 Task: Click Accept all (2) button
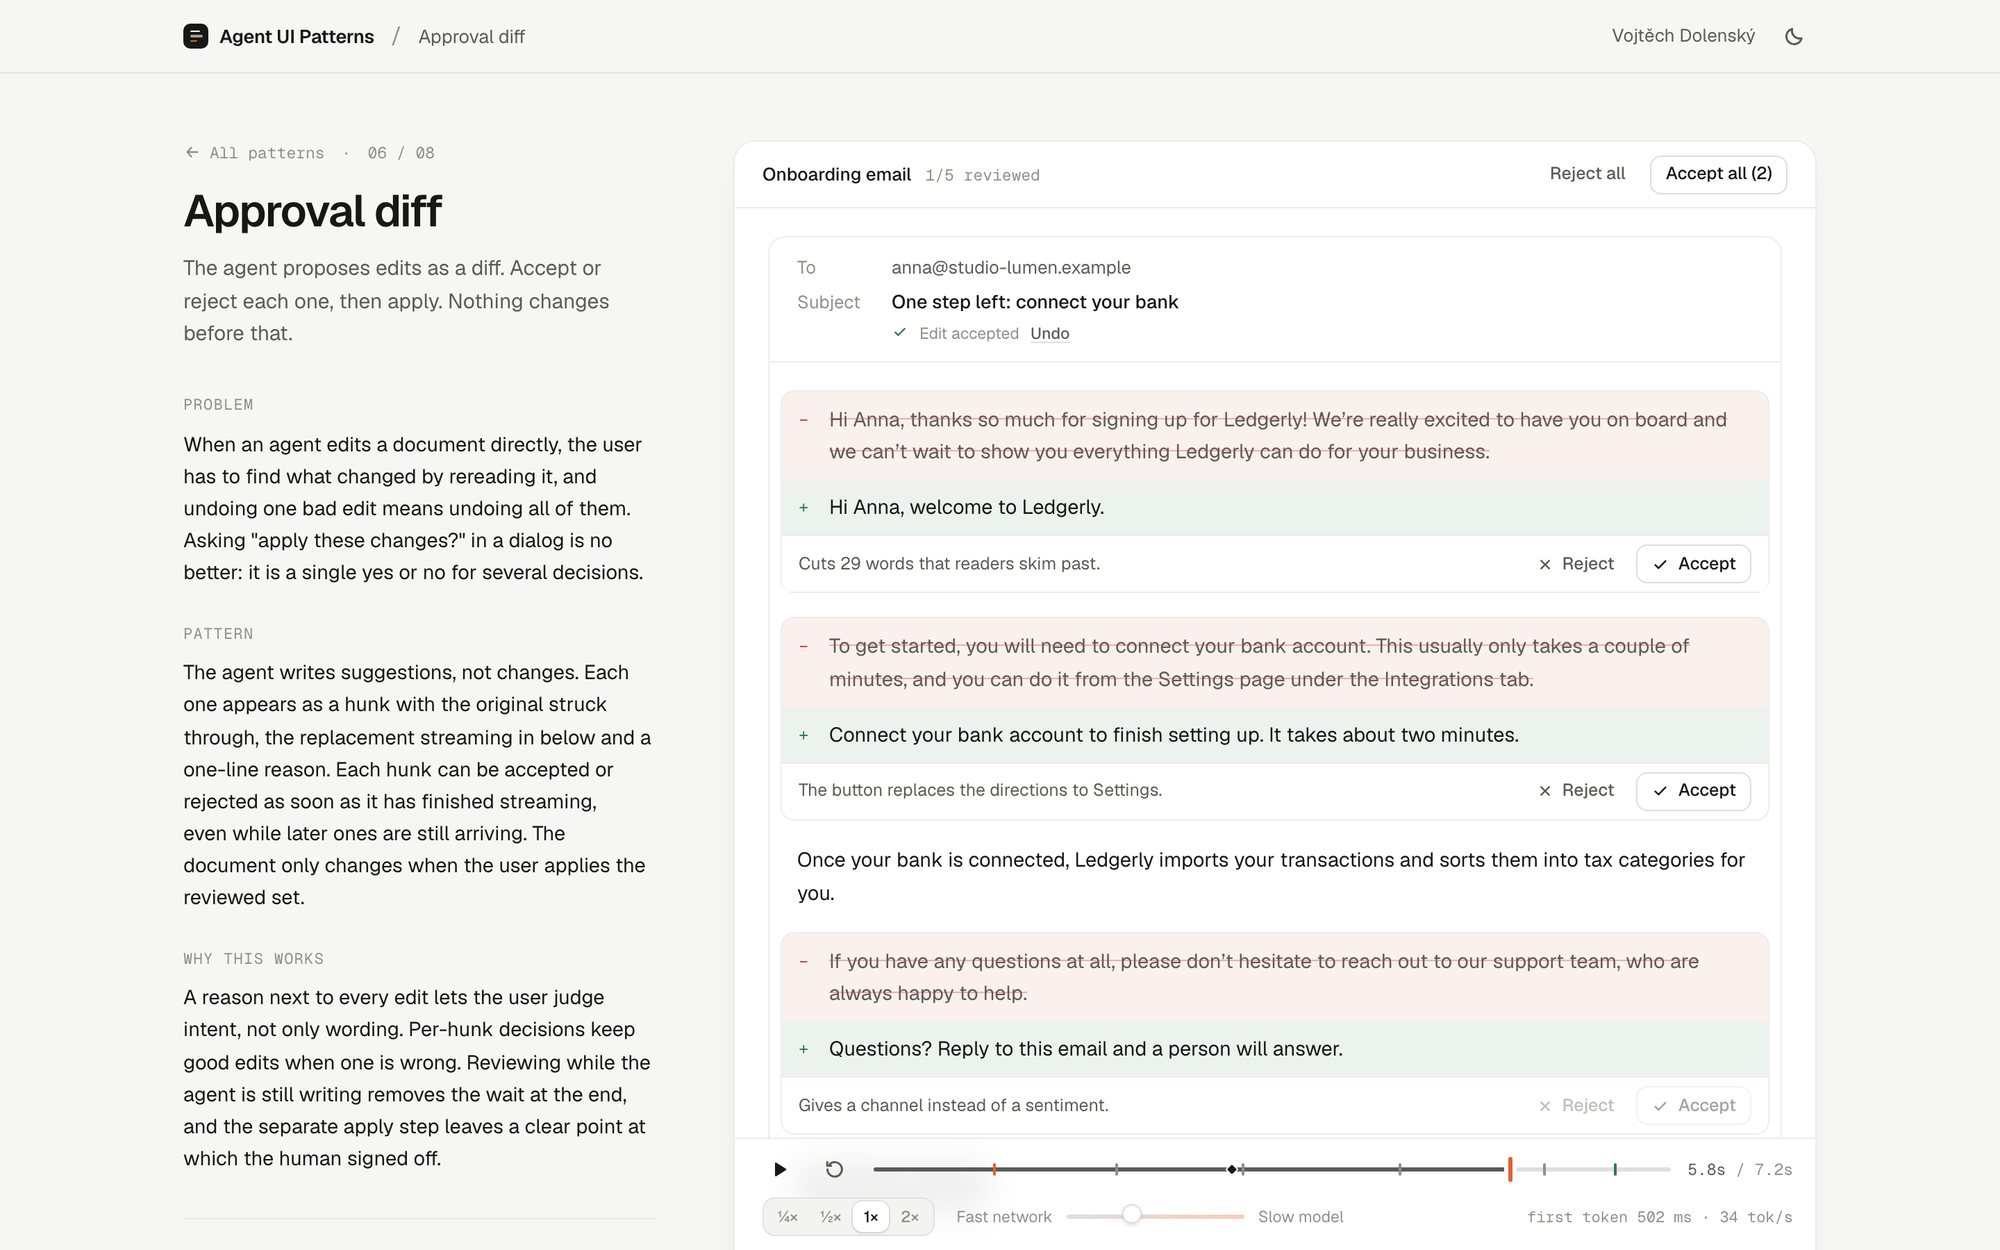point(1718,174)
